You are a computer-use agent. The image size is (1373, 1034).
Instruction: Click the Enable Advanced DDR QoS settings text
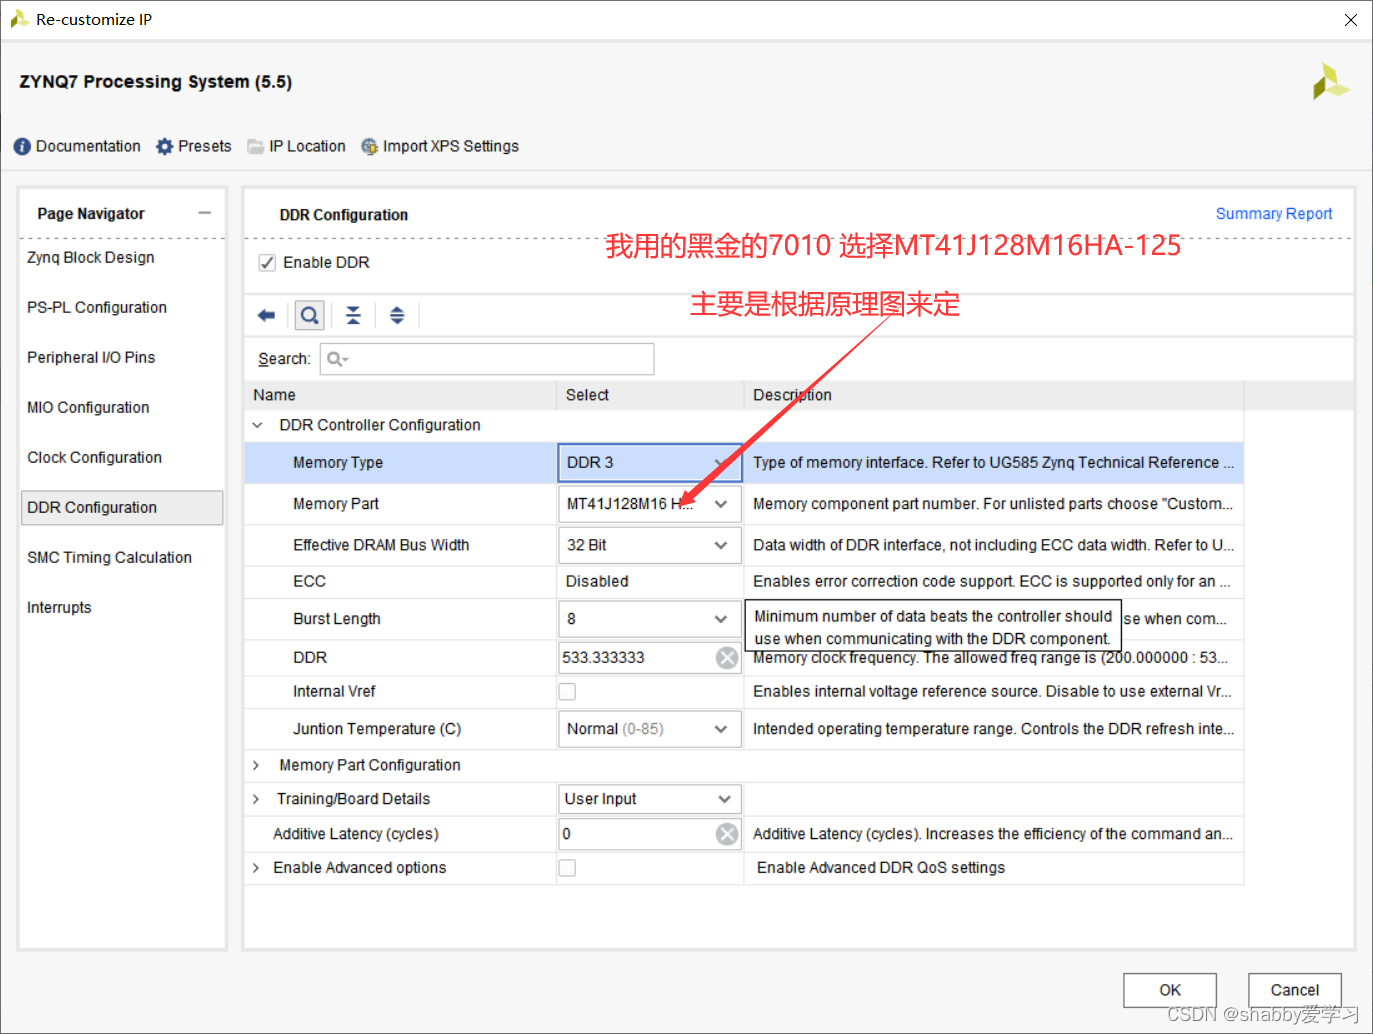[x=881, y=868]
